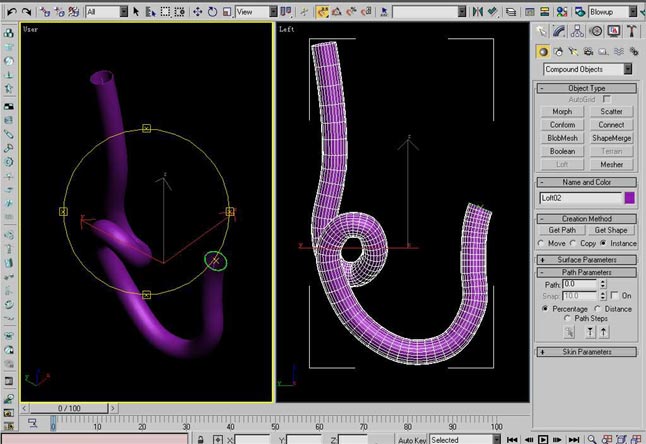Choose the Rectangular Selection Region tool
Screen dimensions: 646x444
pyautogui.click(x=165, y=12)
